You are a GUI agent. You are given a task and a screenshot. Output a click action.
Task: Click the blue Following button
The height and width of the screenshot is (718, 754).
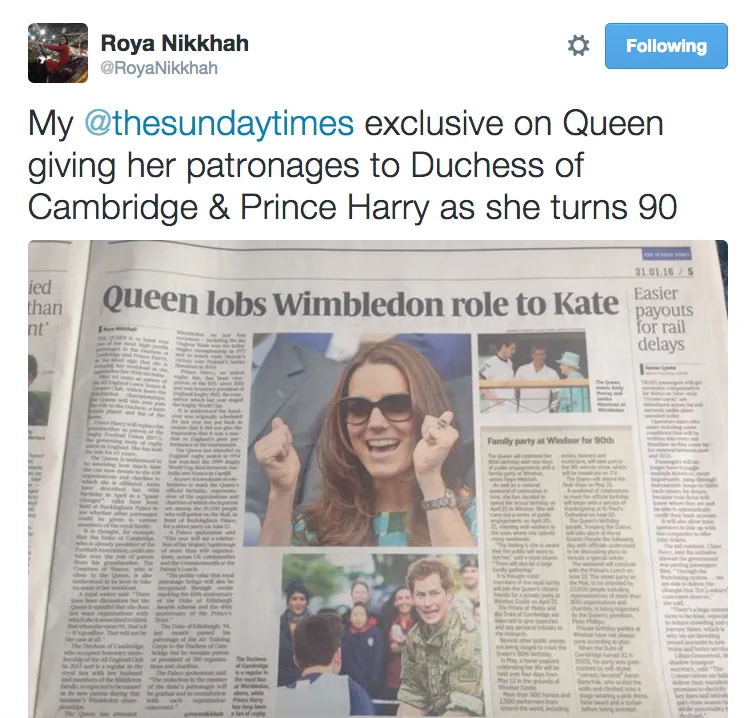coord(666,46)
